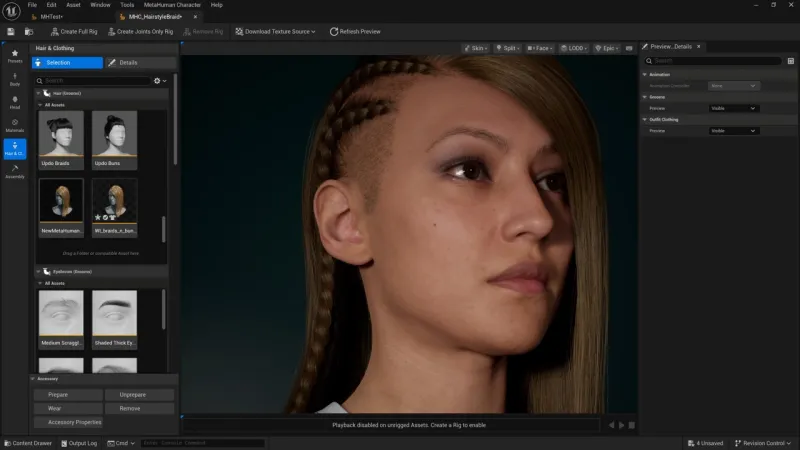Open the MetaHuman Character menu
800x450 pixels.
[172, 5]
